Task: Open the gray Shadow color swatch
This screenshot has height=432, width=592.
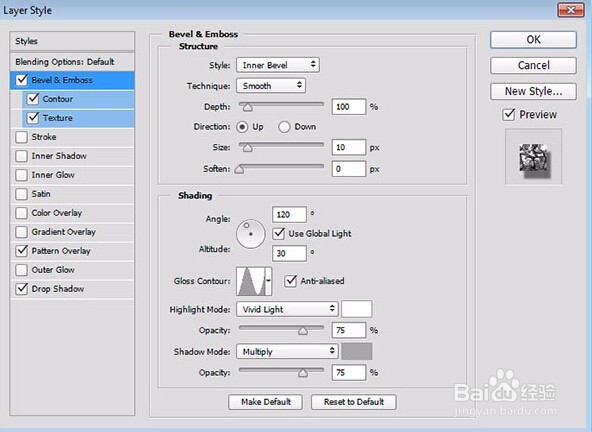Action: [356, 352]
